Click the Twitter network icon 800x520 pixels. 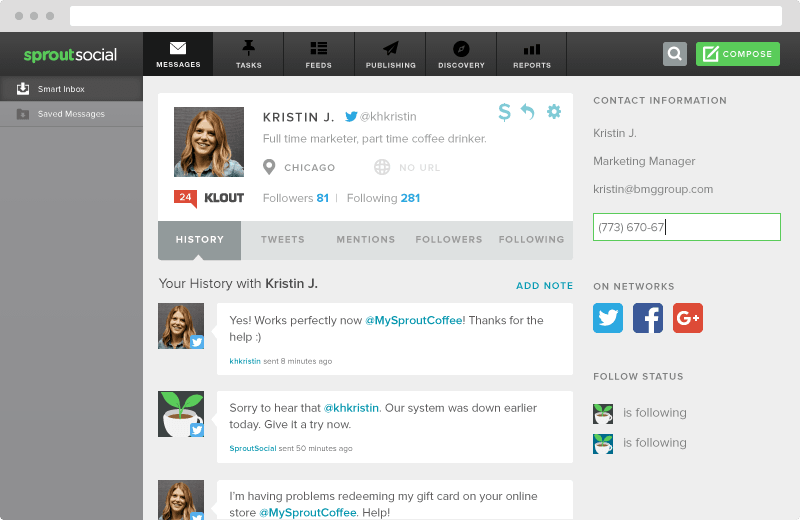coord(608,318)
